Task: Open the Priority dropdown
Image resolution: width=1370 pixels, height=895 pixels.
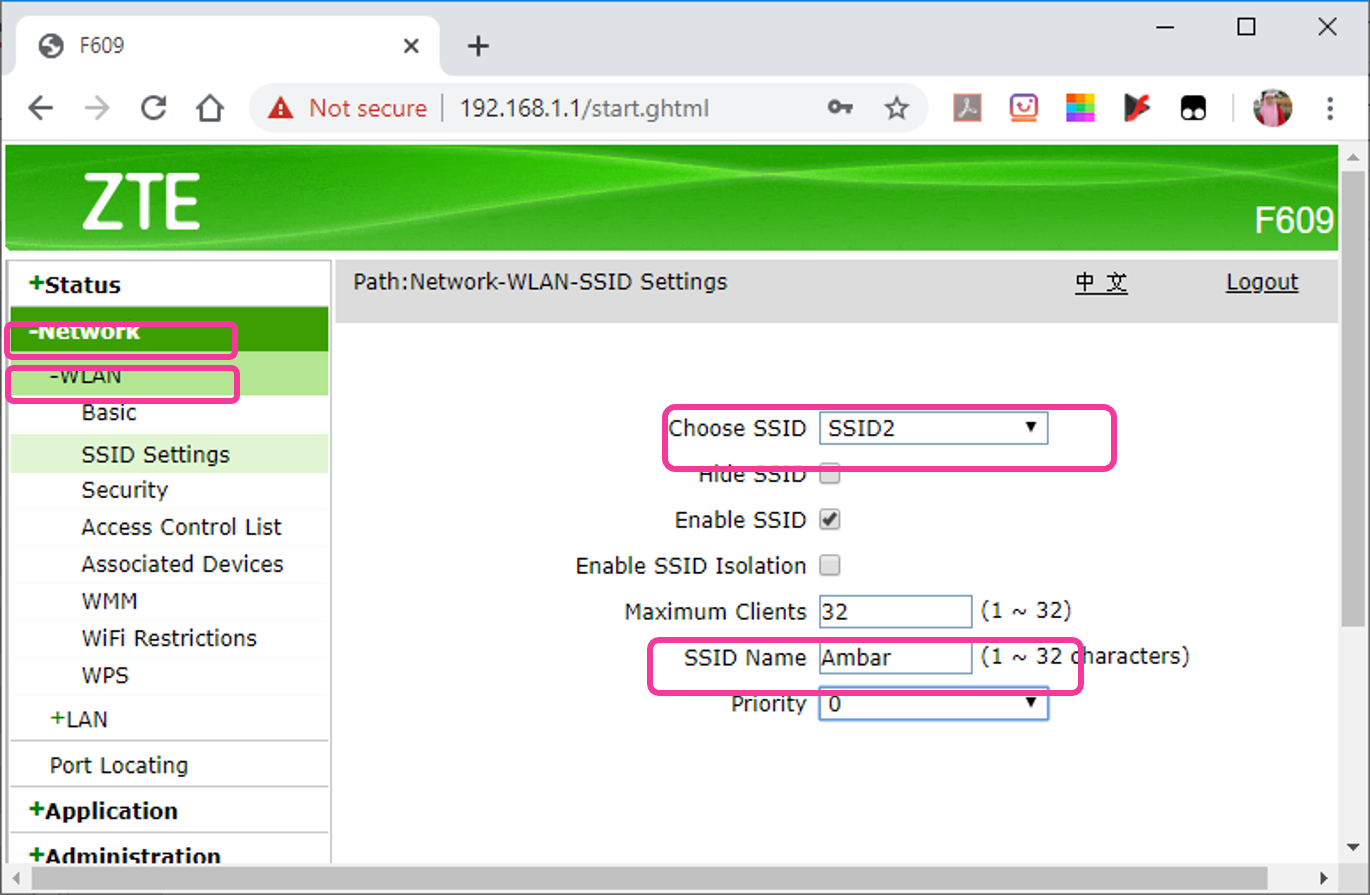Action: click(932, 704)
